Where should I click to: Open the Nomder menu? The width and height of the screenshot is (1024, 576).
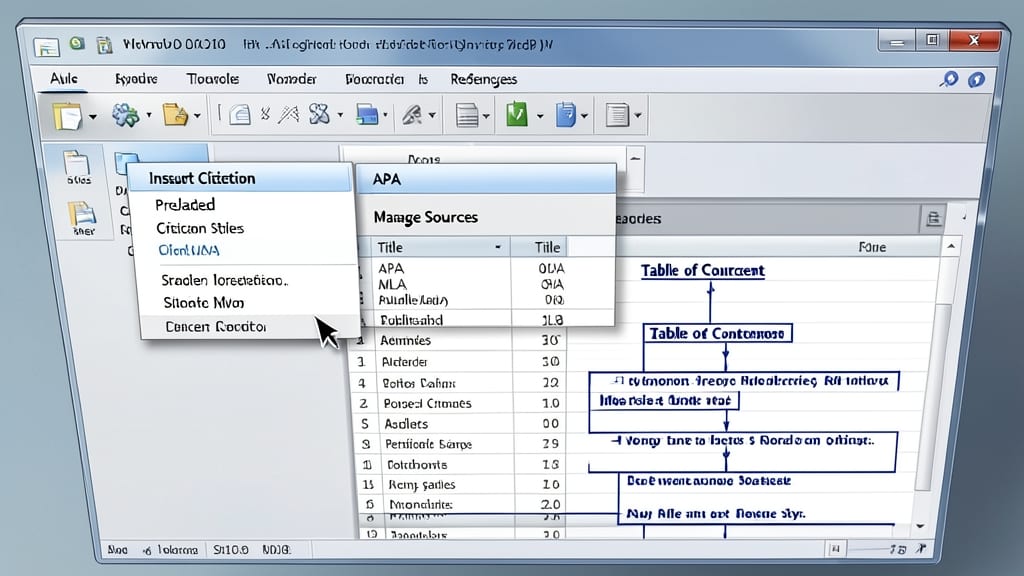pyautogui.click(x=291, y=79)
